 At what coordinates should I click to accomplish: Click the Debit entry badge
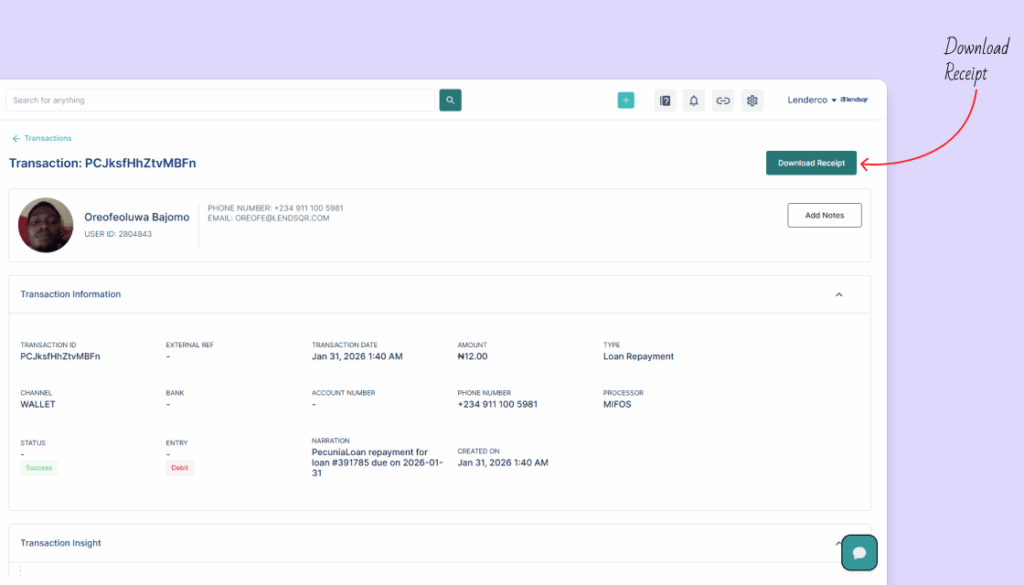point(180,468)
